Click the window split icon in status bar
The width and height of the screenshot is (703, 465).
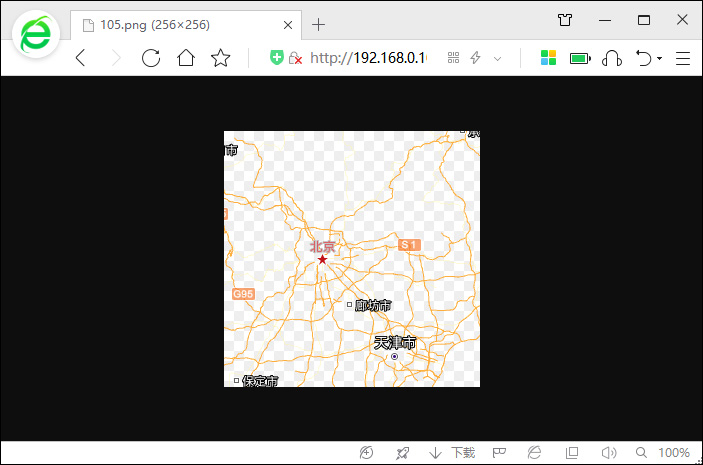pyautogui.click(x=572, y=453)
